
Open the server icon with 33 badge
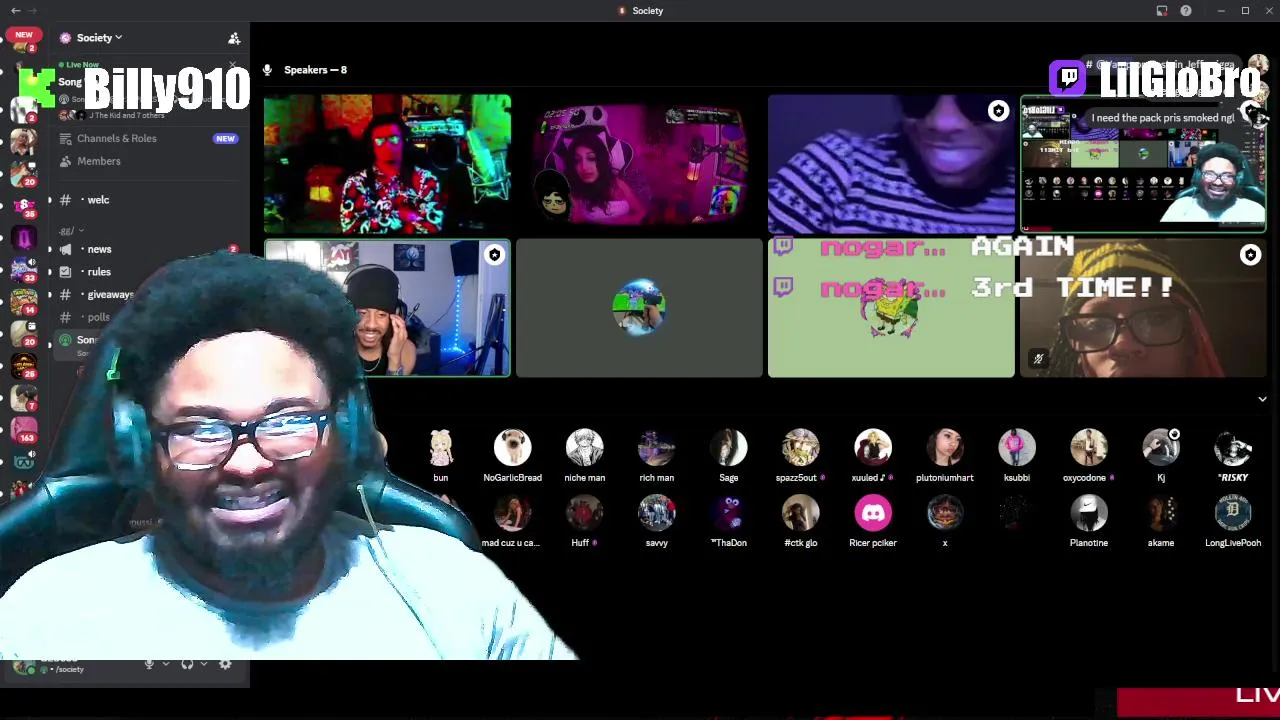pos(24,269)
